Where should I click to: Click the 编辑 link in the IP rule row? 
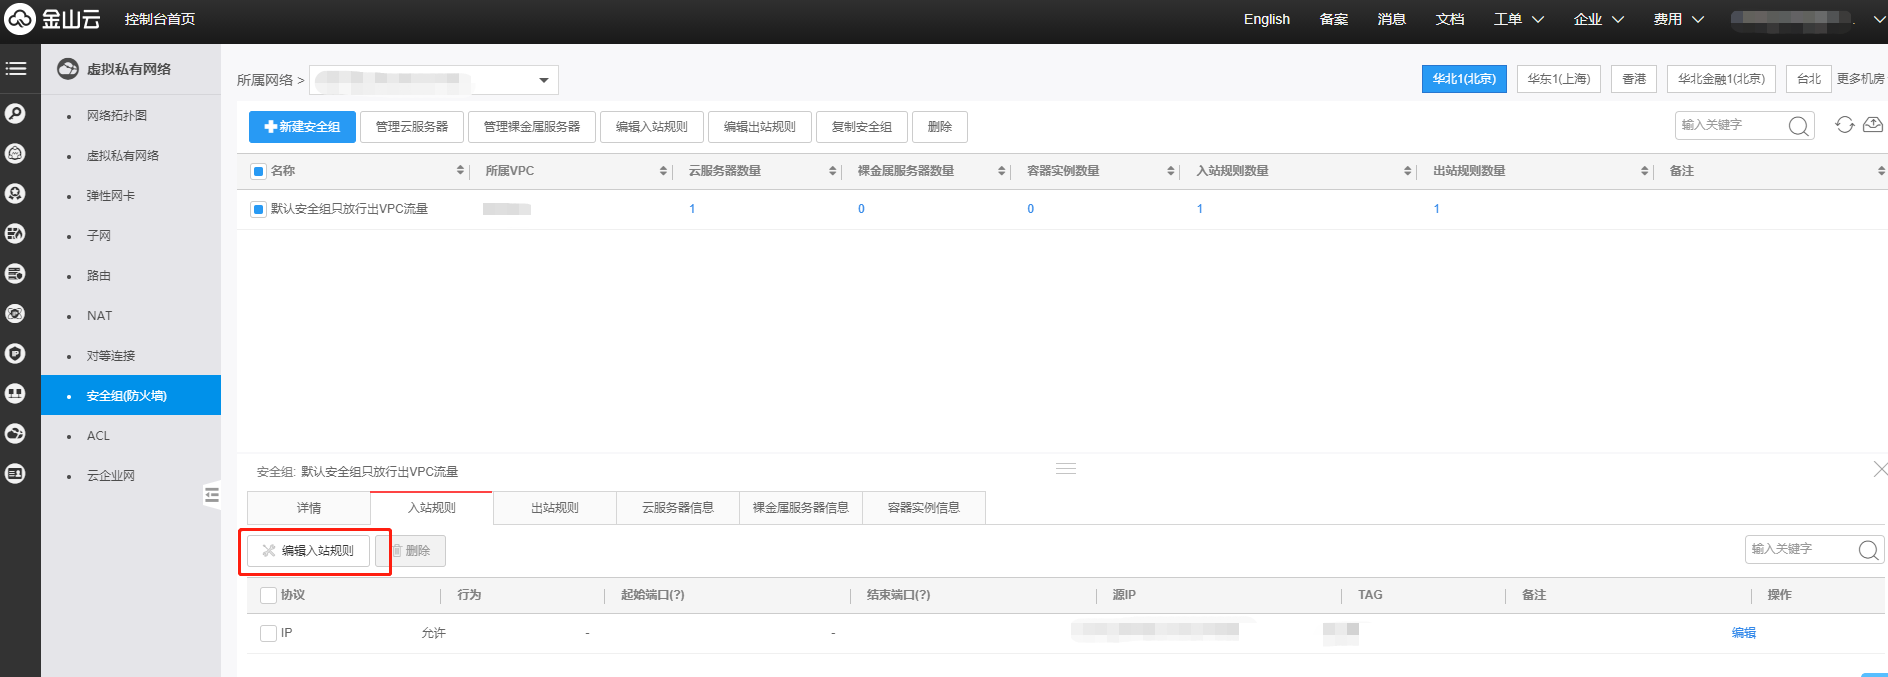[1743, 633]
